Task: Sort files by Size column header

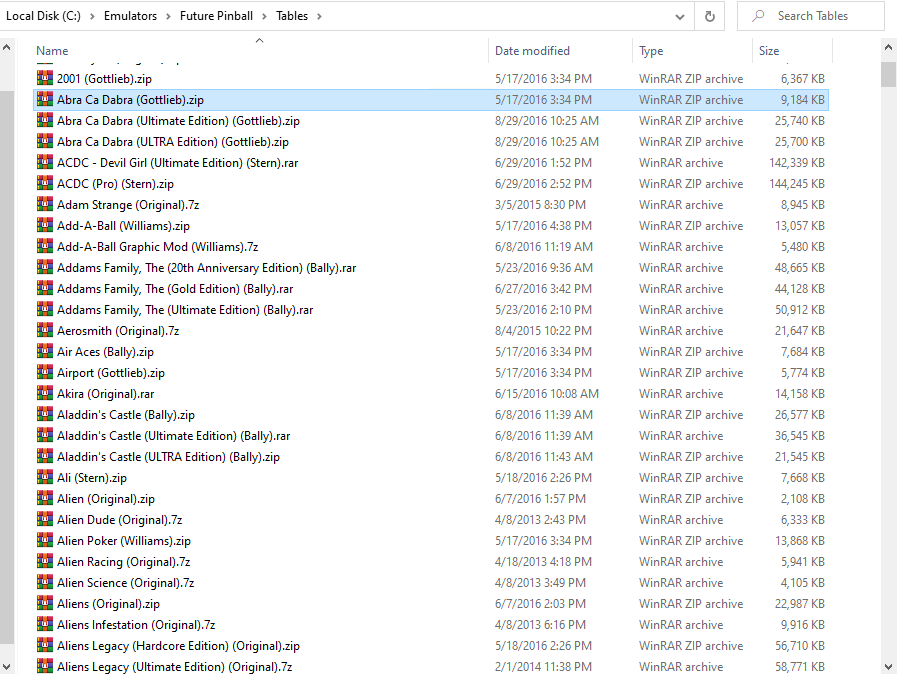Action: (x=792, y=50)
